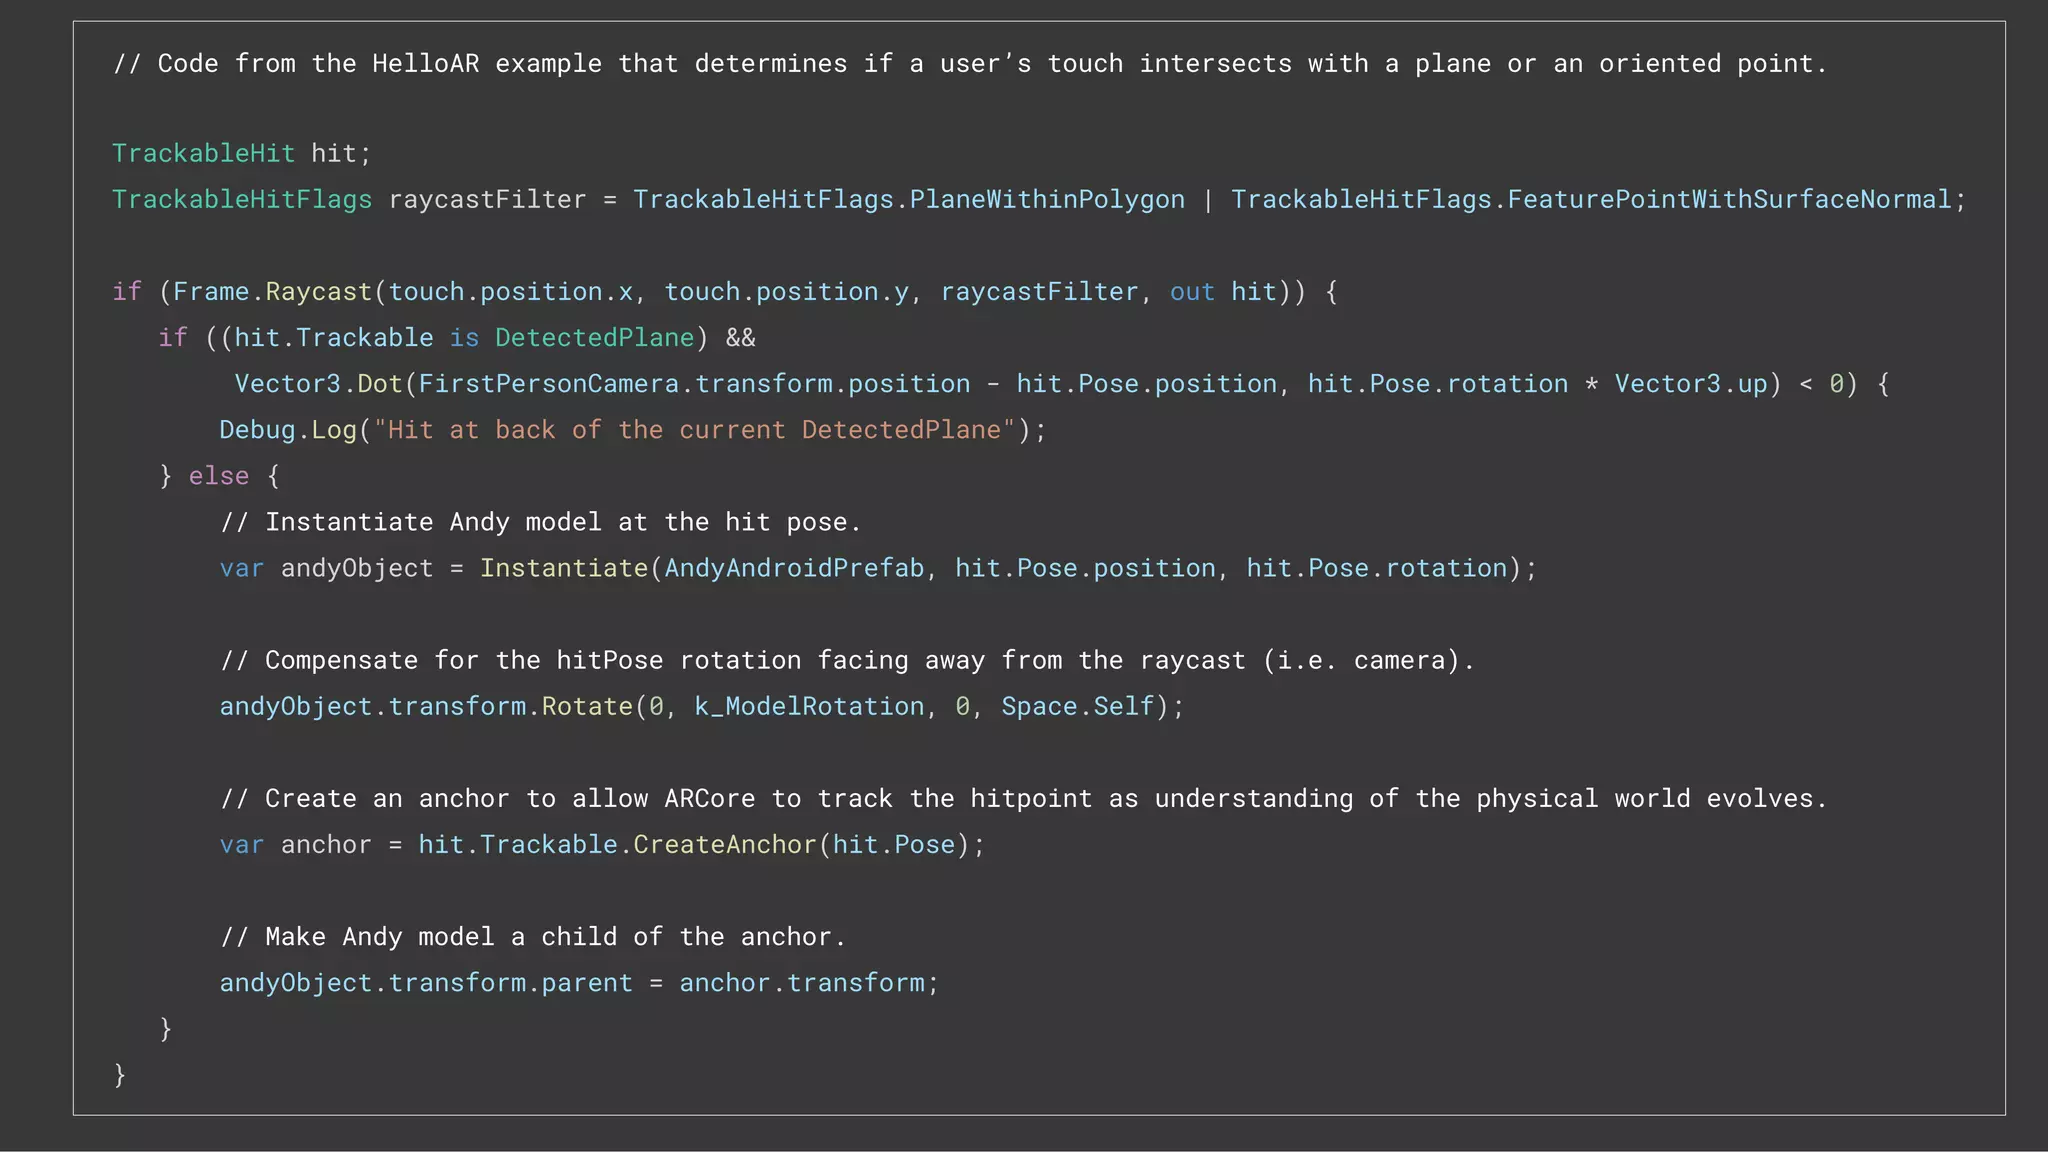Click 'Vector3.up' in the dot product line
This screenshot has width=2048, height=1152.
(1691, 384)
